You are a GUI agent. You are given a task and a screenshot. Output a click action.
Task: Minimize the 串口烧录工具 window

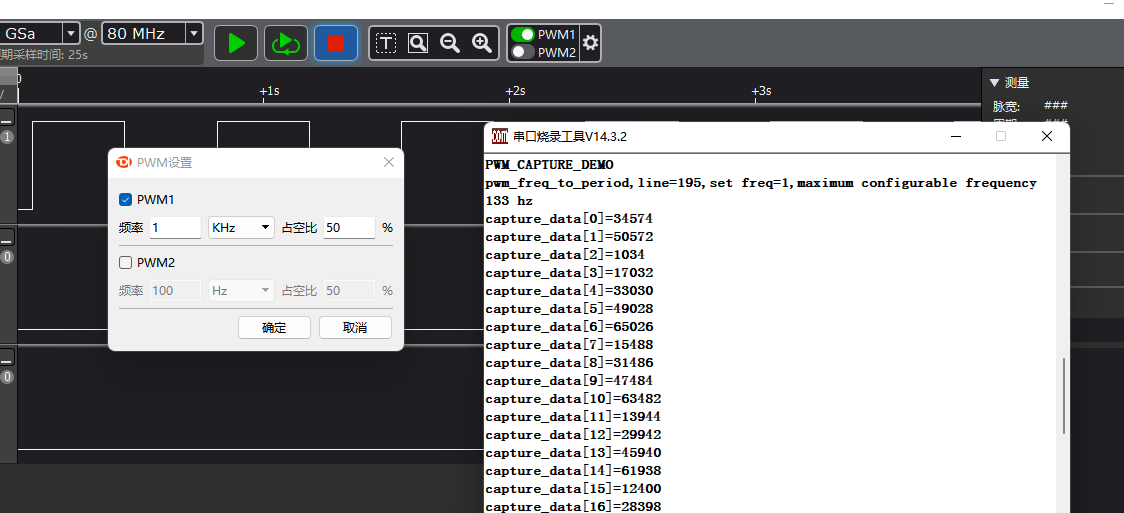(x=956, y=136)
